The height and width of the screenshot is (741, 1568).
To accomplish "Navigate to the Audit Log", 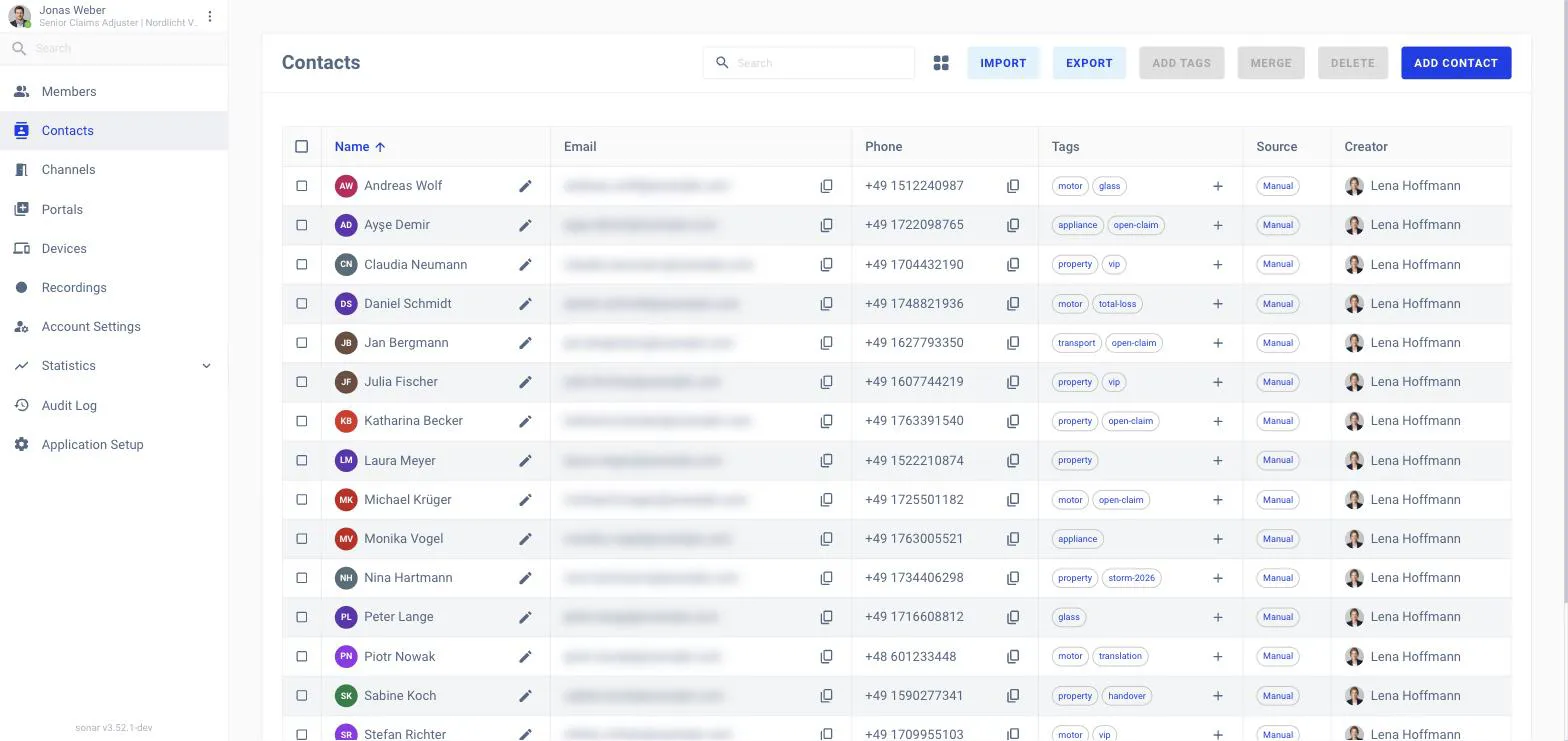I will (114, 406).
